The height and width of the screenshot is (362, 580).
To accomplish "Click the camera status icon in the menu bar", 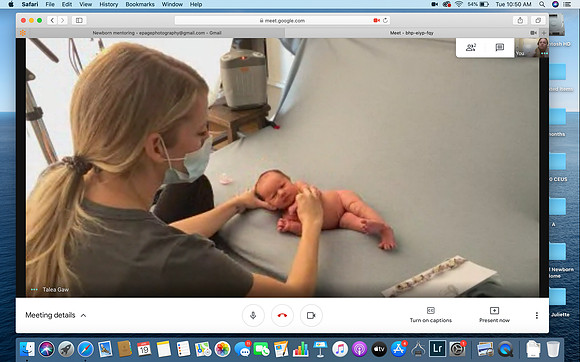I will (x=435, y=4).
